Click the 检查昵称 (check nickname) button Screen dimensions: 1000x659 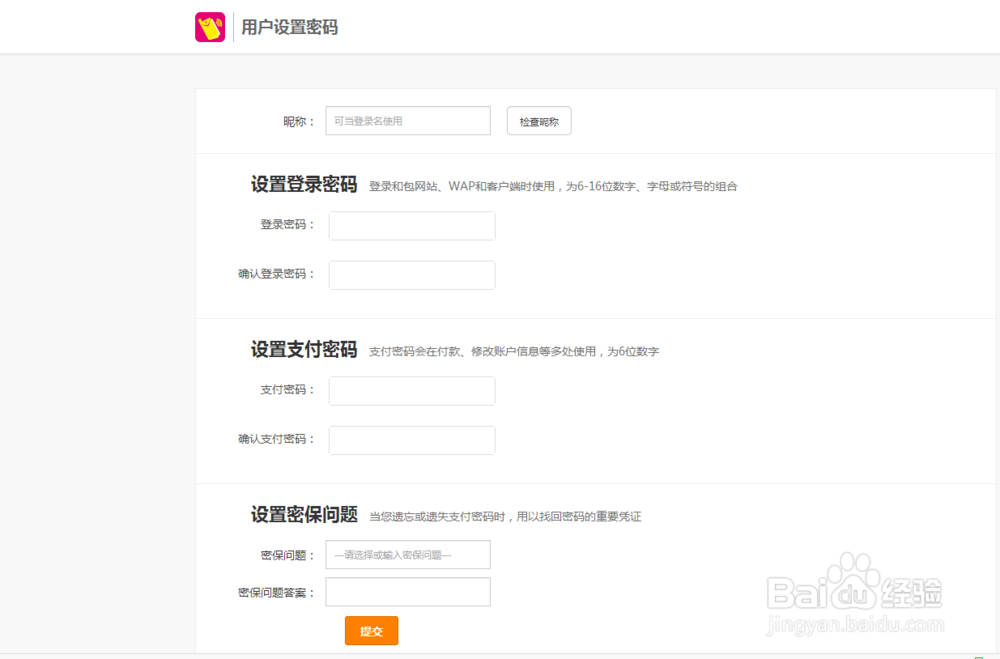pyautogui.click(x=539, y=120)
